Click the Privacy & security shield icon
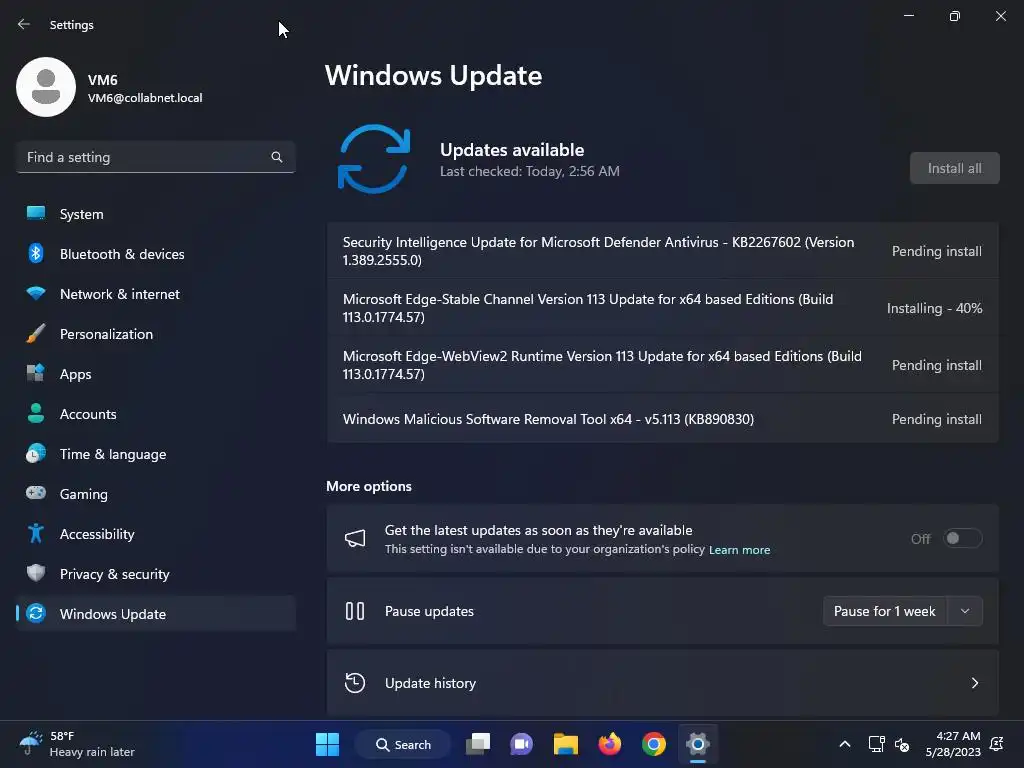This screenshot has width=1024, height=768. pos(36,573)
